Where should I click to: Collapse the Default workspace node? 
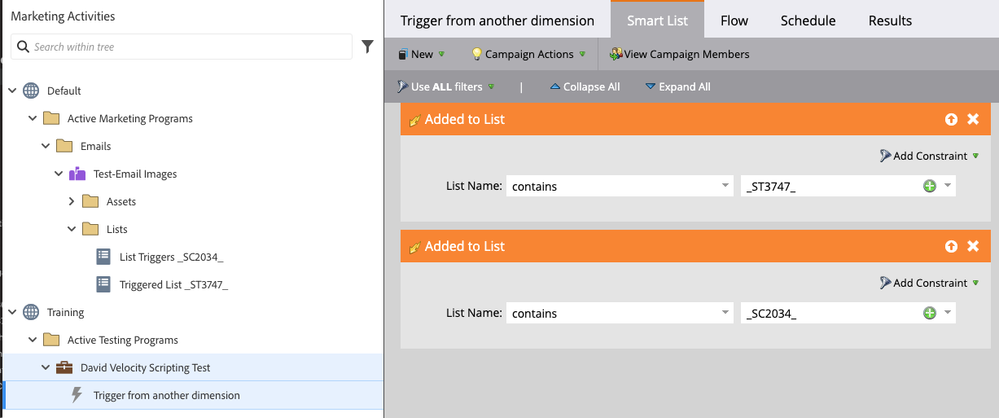point(12,90)
